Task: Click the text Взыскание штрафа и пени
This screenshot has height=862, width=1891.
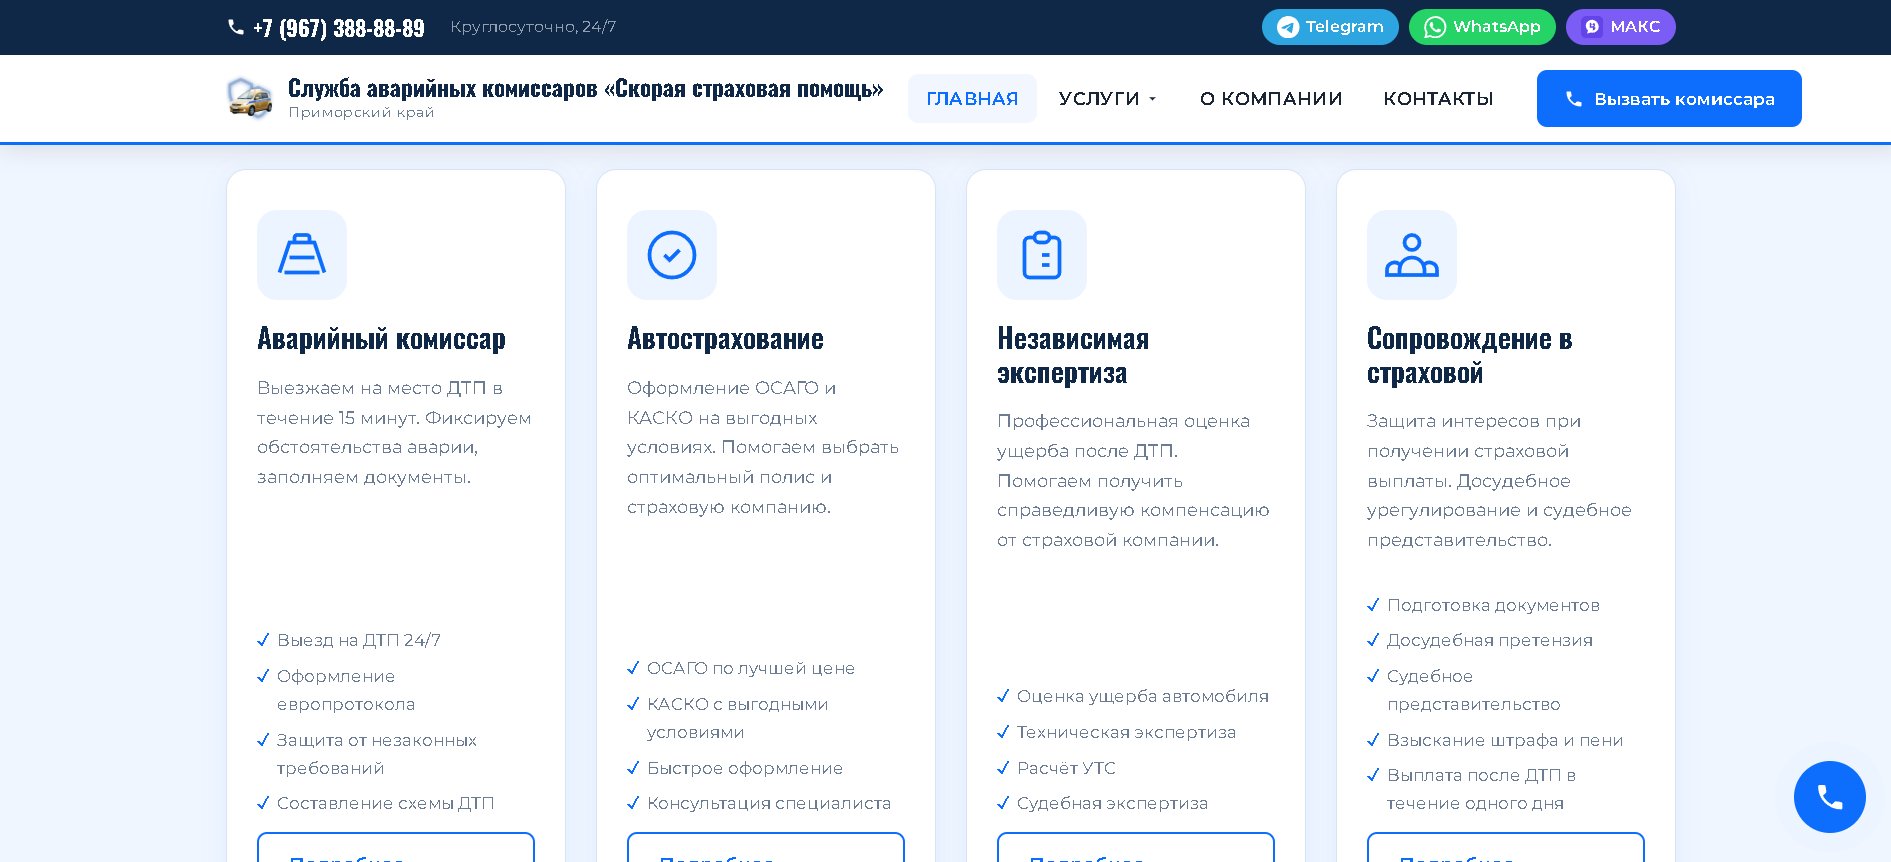Action: [x=1505, y=740]
